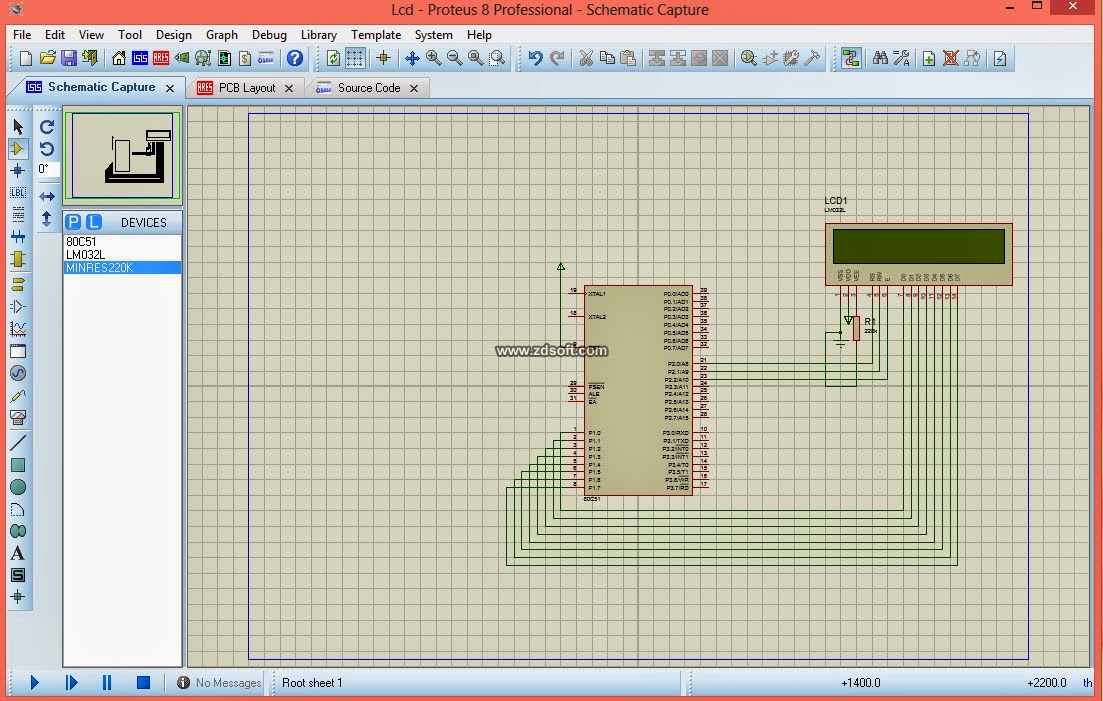Viewport: 1103px width, 701px height.
Task: Choose the 2D graphics text tool
Action: click(17, 553)
